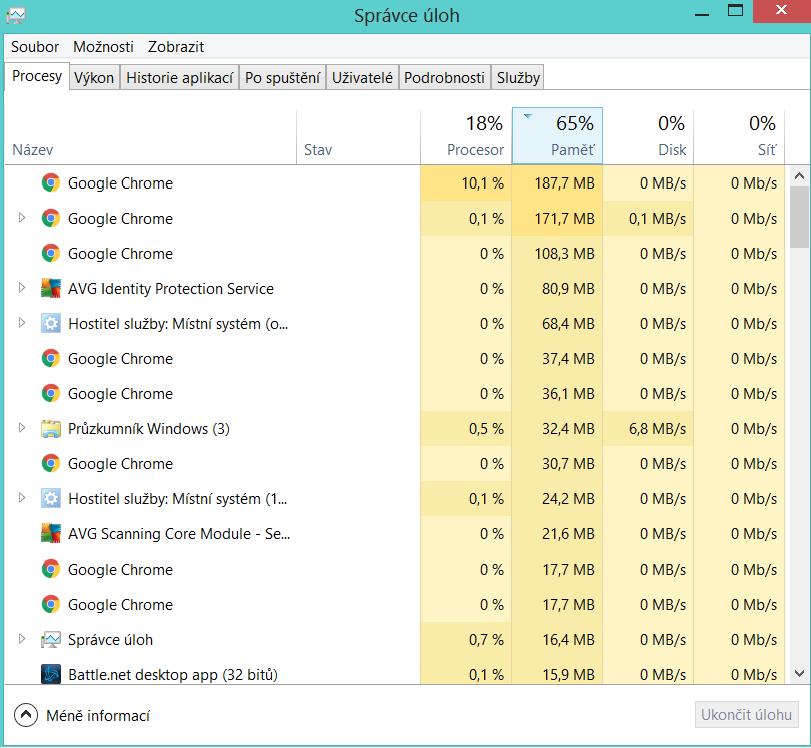This screenshot has width=811, height=748.
Task: Sort by the Stav column header
Action: tap(358, 137)
